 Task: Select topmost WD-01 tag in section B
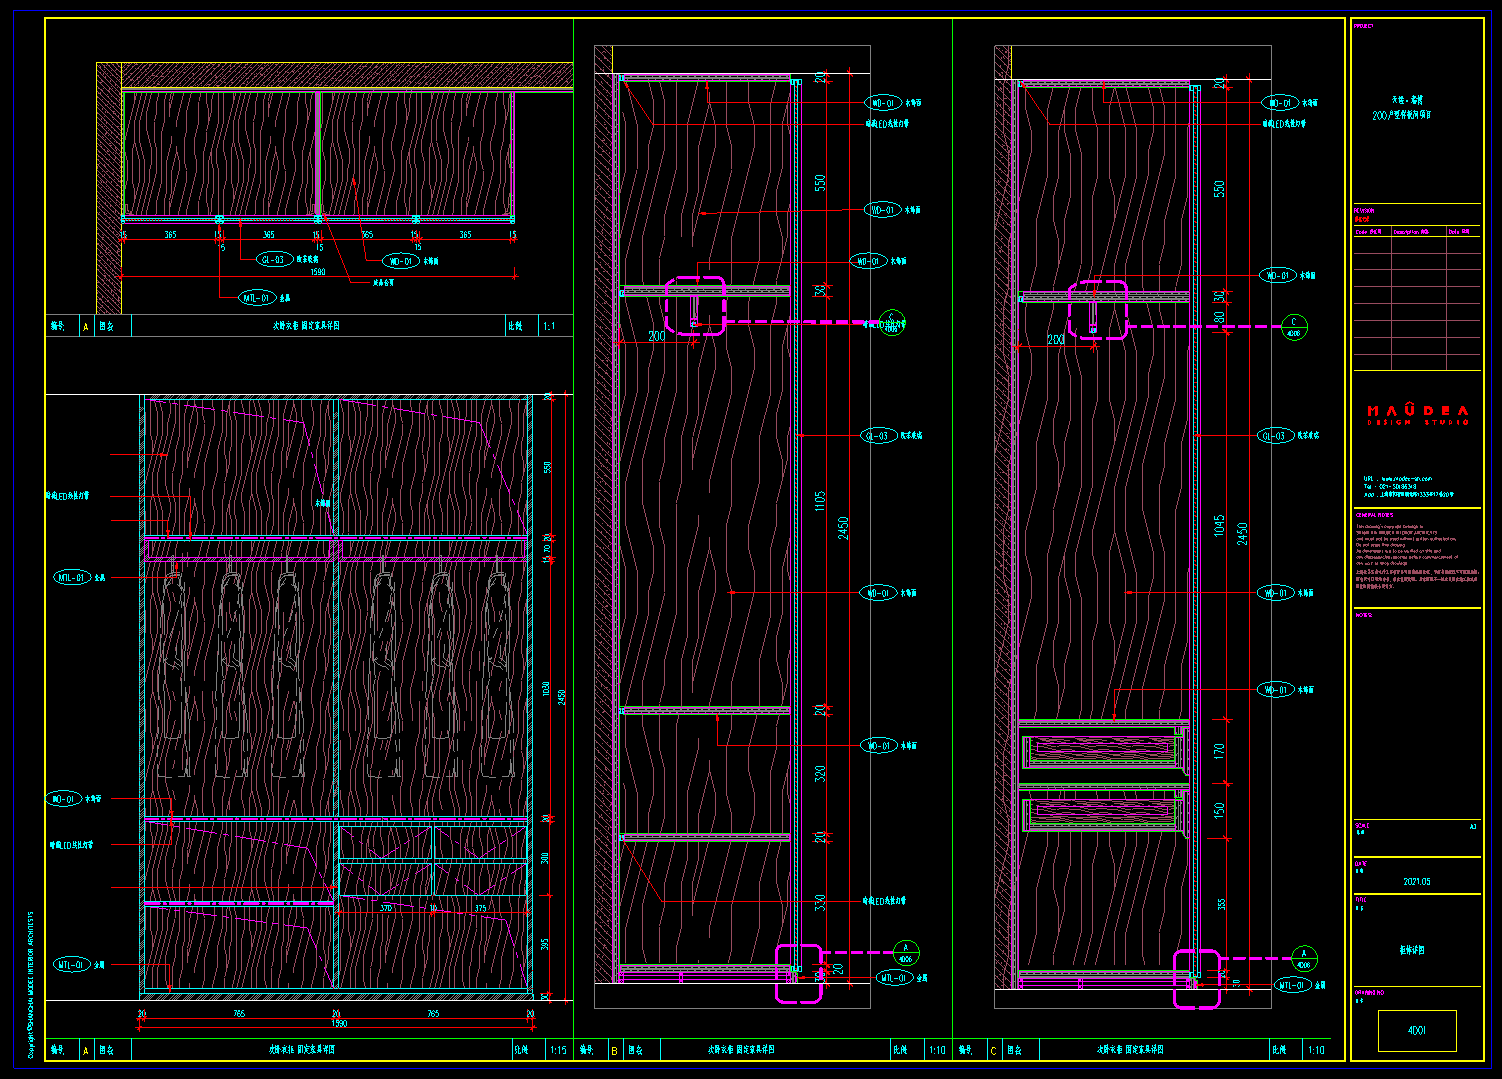pos(882,103)
